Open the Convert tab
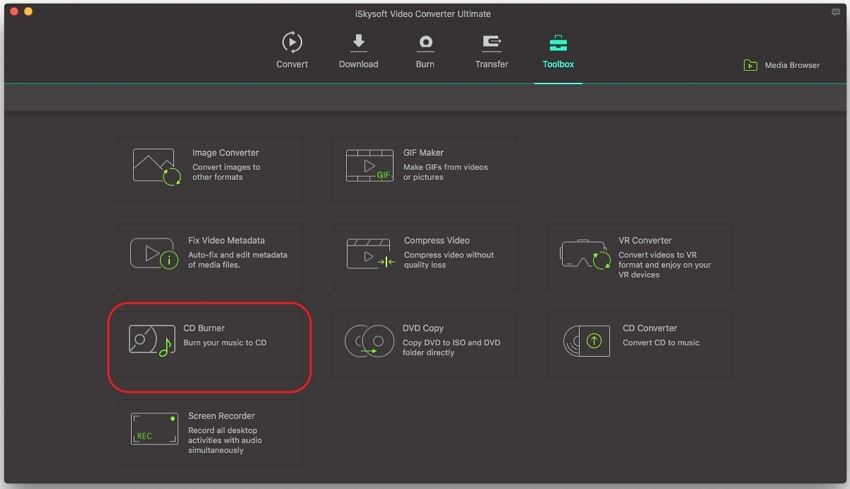The image size is (850, 489). [291, 50]
